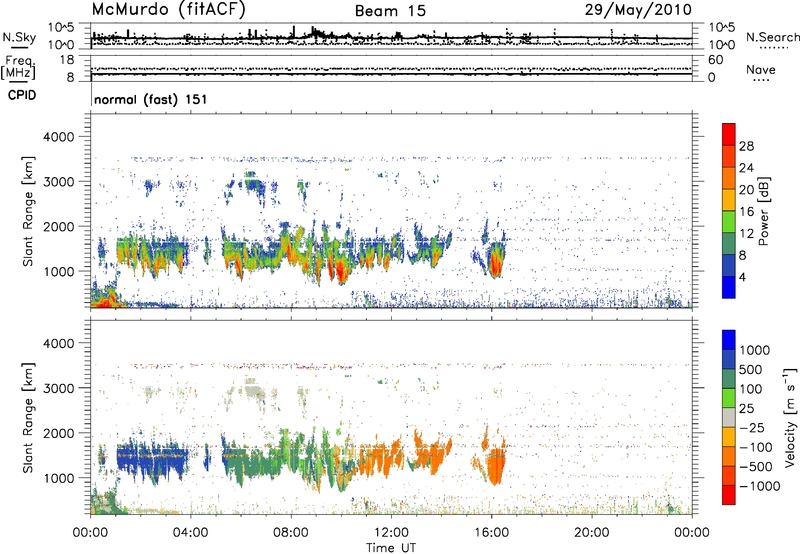Click 4000 on the power panel axis
Image resolution: width=800 pixels, height=554 pixels.
coord(58,137)
